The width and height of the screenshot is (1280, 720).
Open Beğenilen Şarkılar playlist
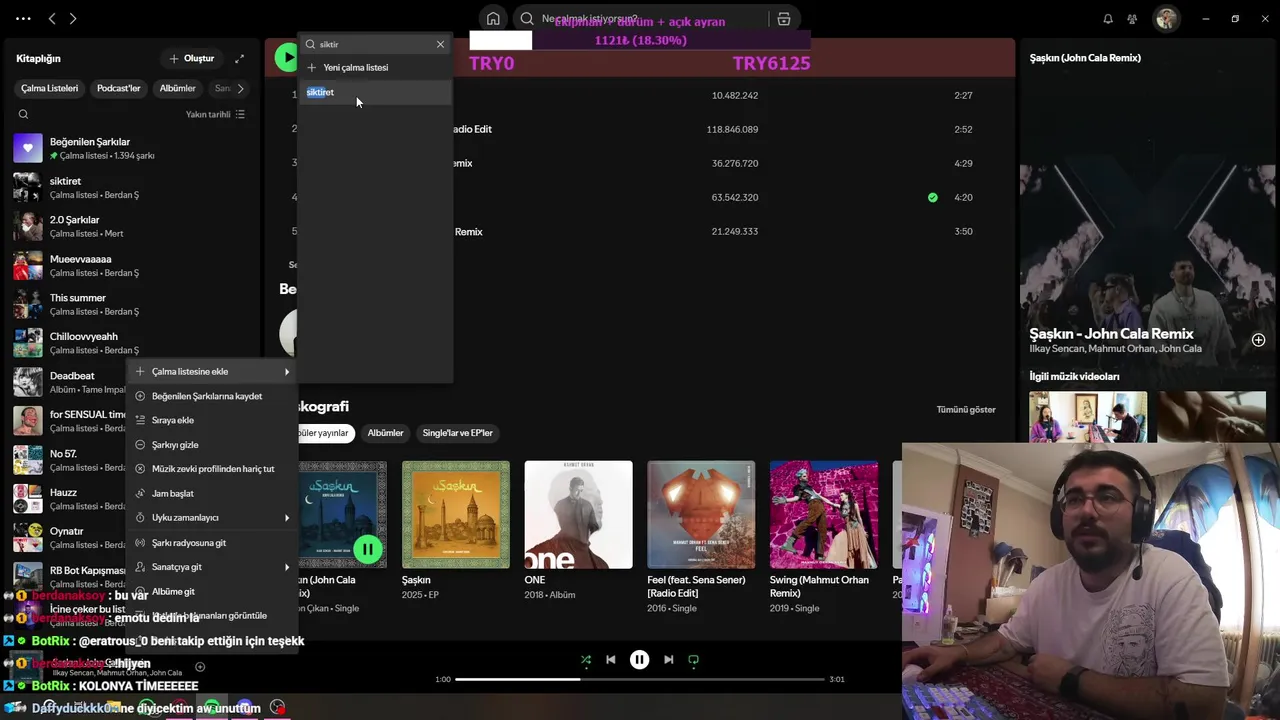pyautogui.click(x=130, y=148)
